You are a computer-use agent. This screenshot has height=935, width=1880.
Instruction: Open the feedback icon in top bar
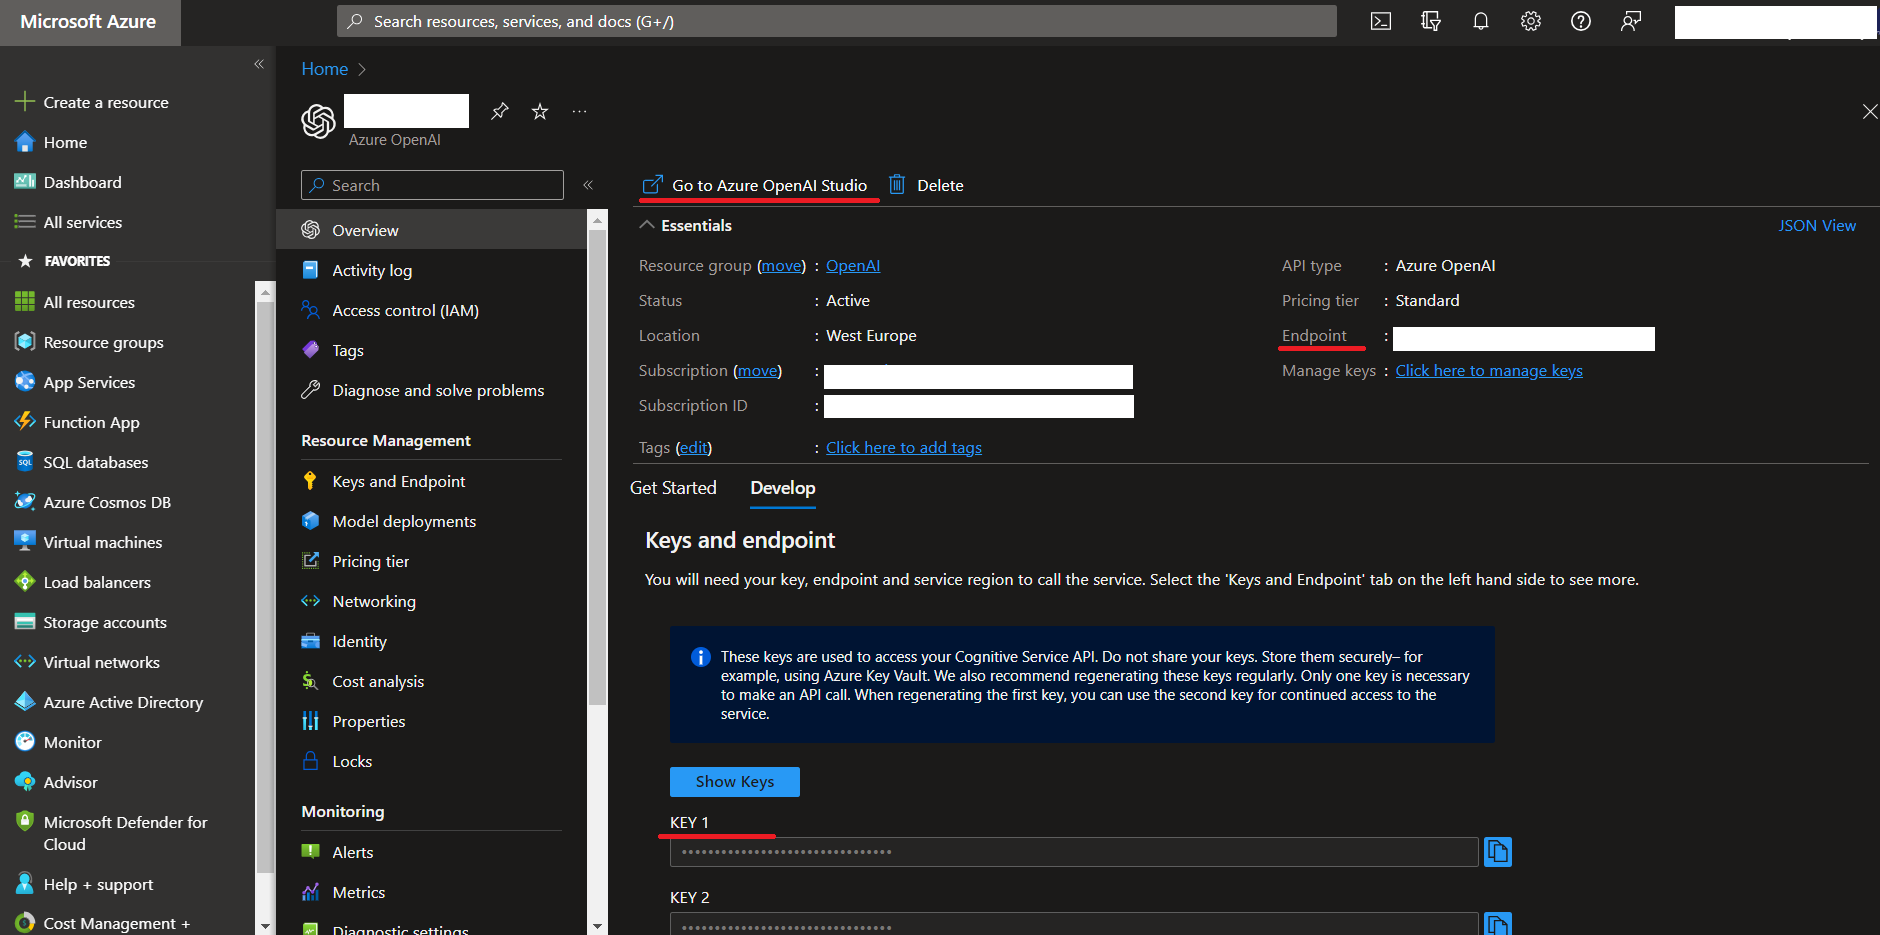coord(1631,21)
